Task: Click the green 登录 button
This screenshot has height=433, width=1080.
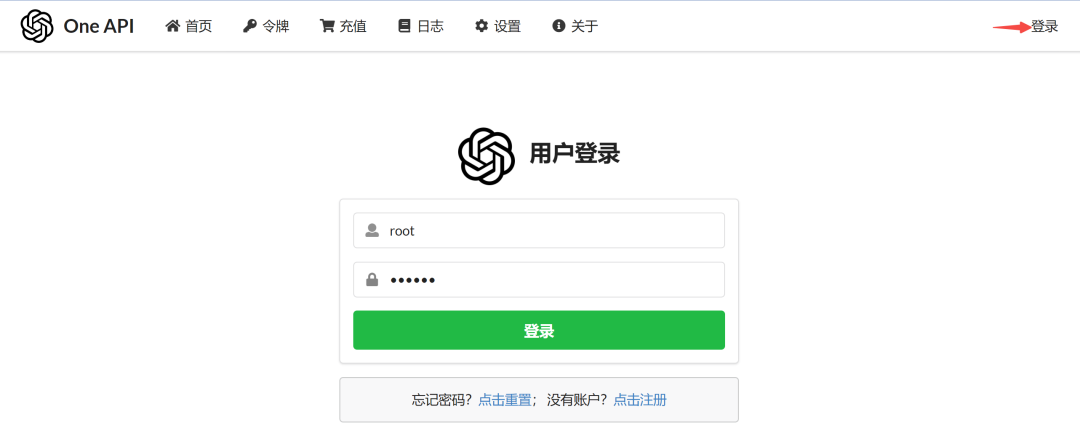Action: click(x=539, y=330)
